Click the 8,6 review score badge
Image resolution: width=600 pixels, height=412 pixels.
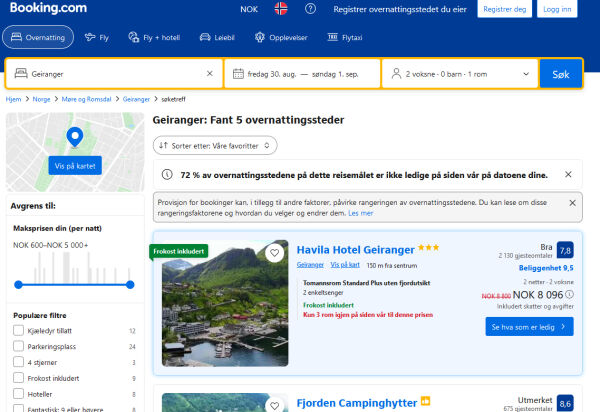pos(565,403)
